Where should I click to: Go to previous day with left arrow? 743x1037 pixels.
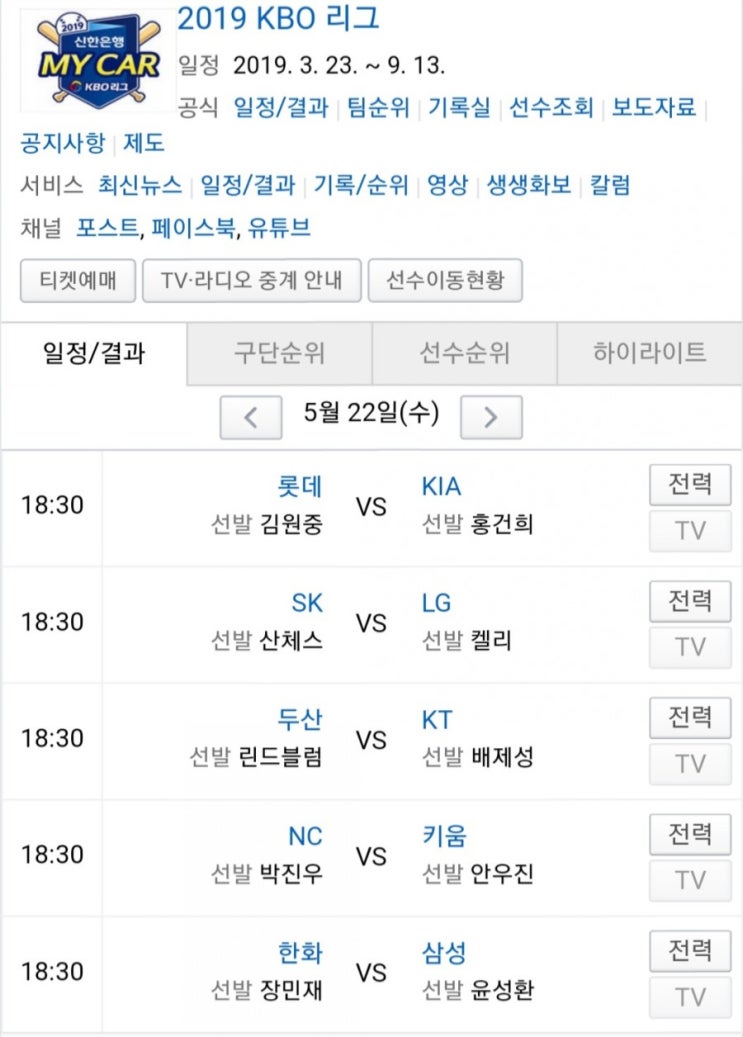click(251, 417)
